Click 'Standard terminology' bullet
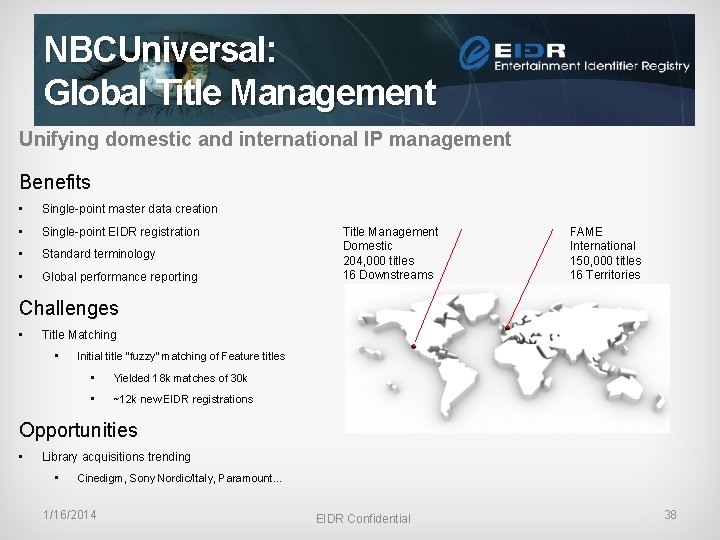Image resolution: width=720 pixels, height=540 pixels. [x=99, y=254]
